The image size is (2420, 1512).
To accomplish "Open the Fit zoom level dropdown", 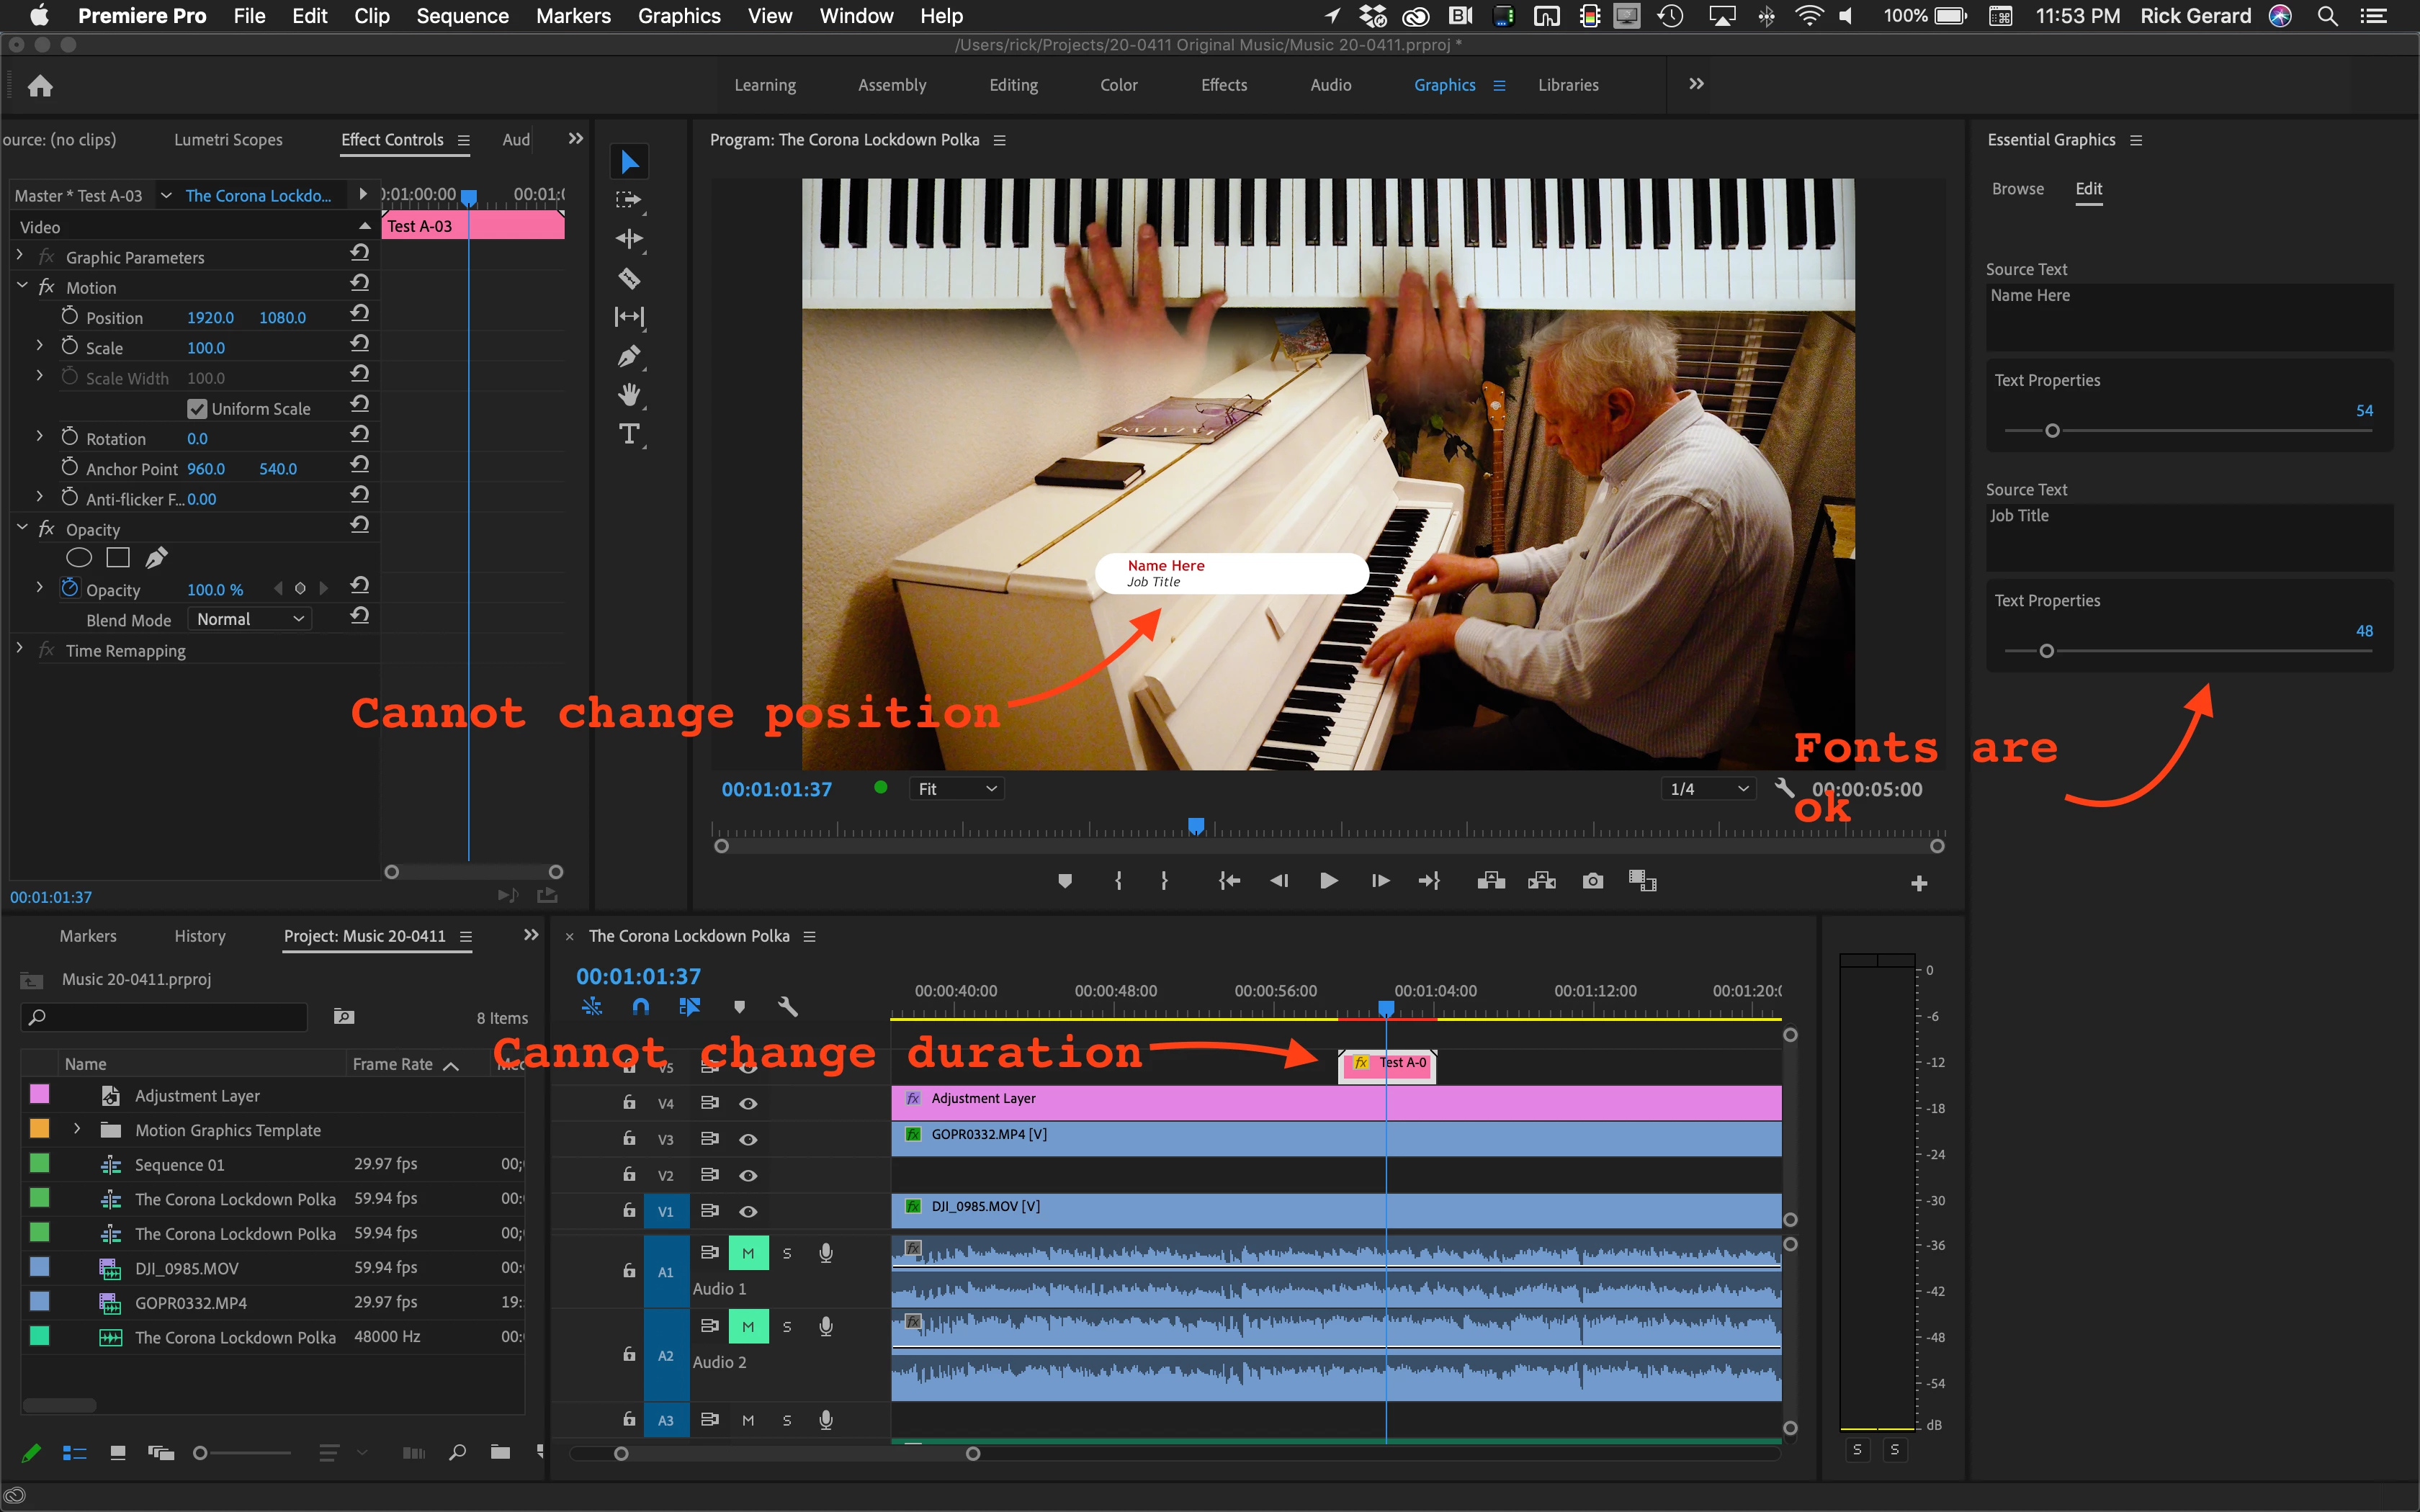I will tap(956, 789).
